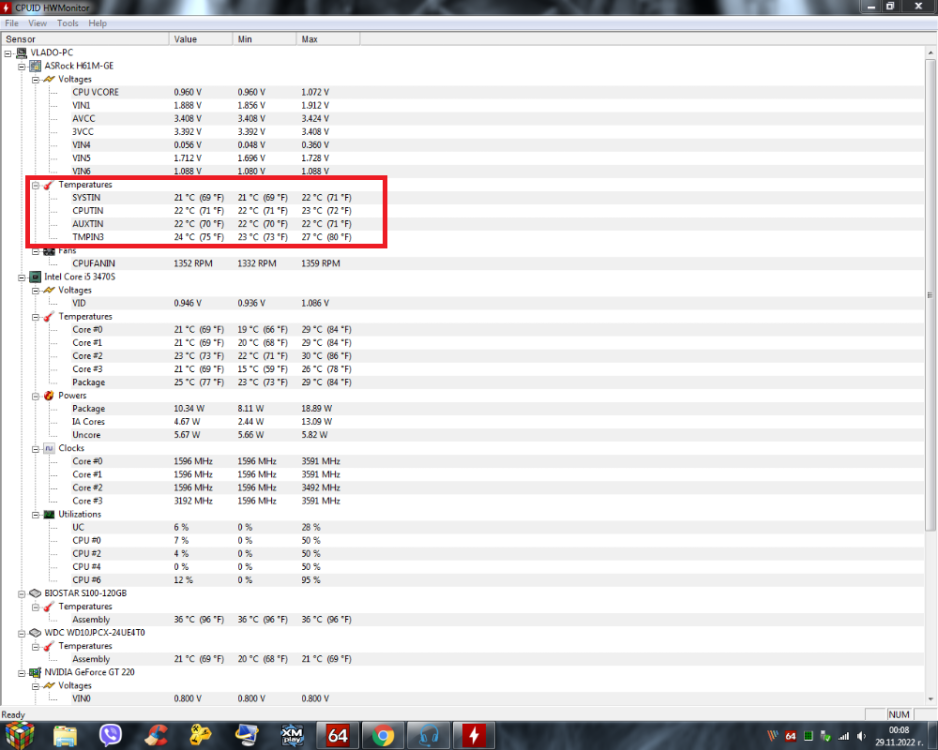Click the Sensor column header
The image size is (938, 750).
point(85,39)
